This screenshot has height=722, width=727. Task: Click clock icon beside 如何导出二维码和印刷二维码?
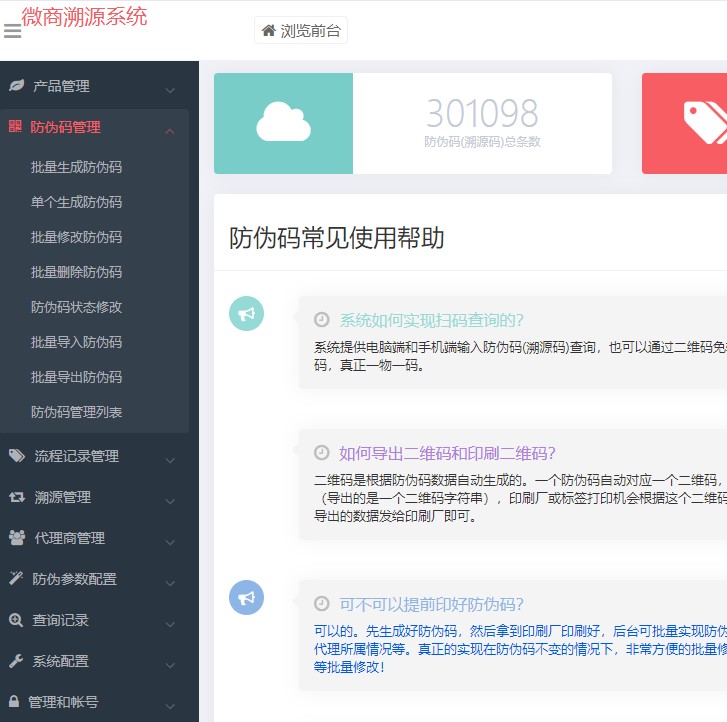point(321,453)
